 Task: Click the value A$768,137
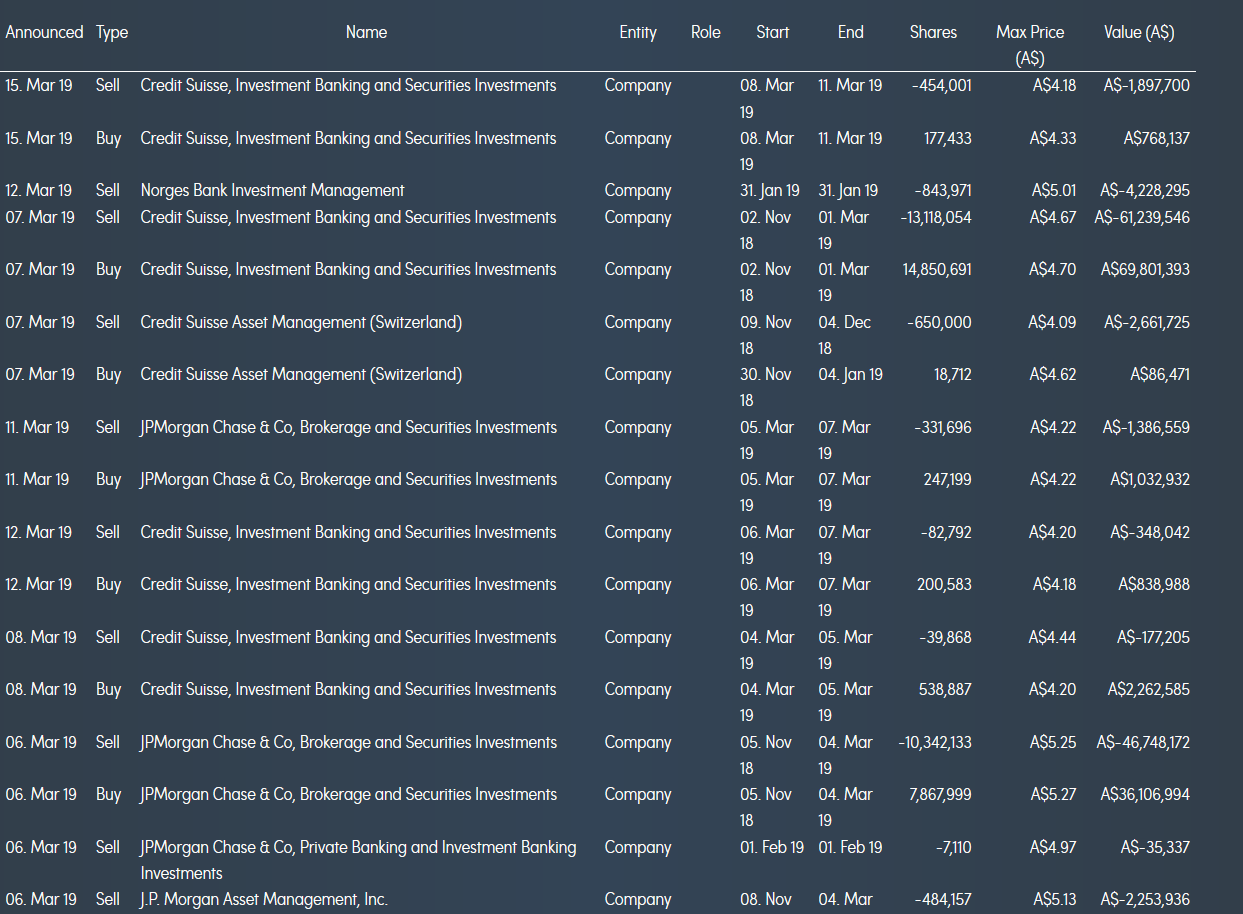(1157, 138)
